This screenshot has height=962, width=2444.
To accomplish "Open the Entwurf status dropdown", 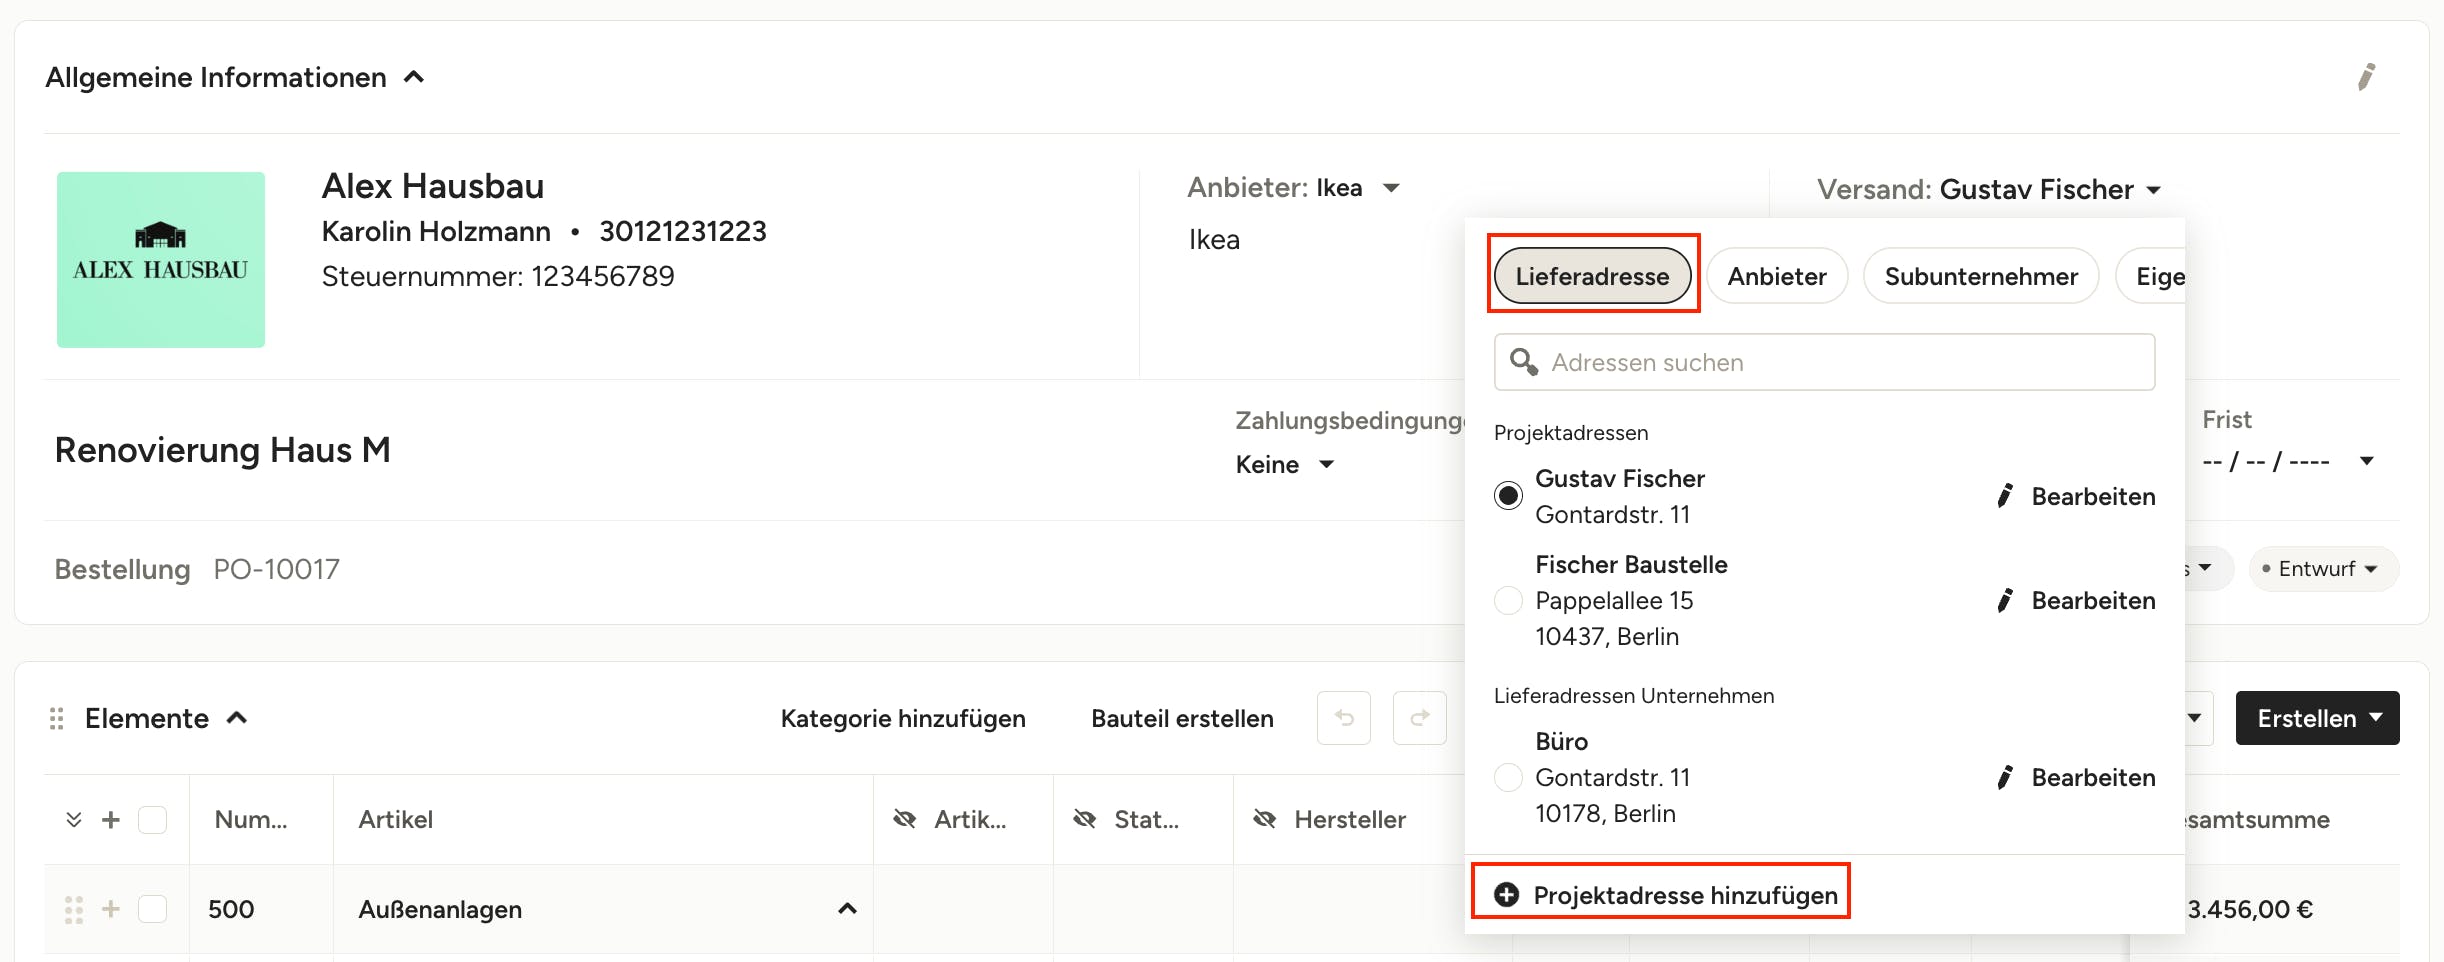I will [x=2323, y=568].
